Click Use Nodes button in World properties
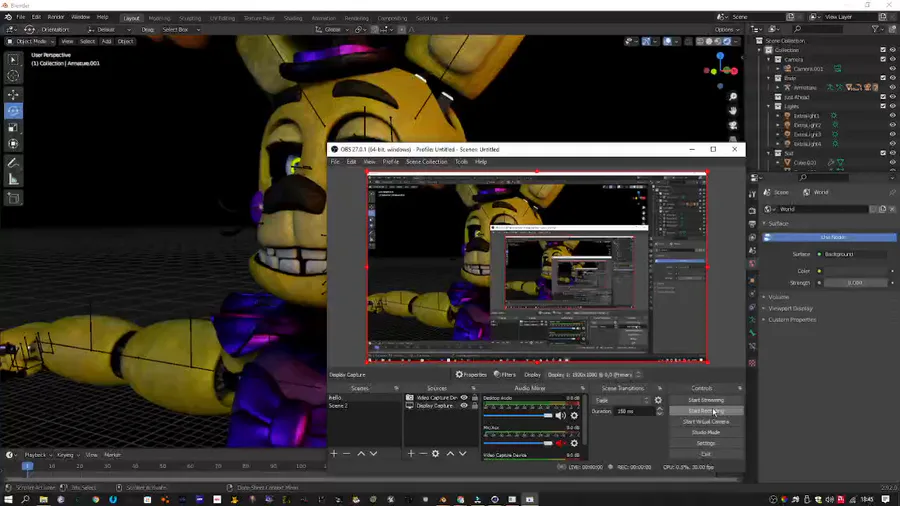This screenshot has width=900, height=506. pyautogui.click(x=829, y=237)
